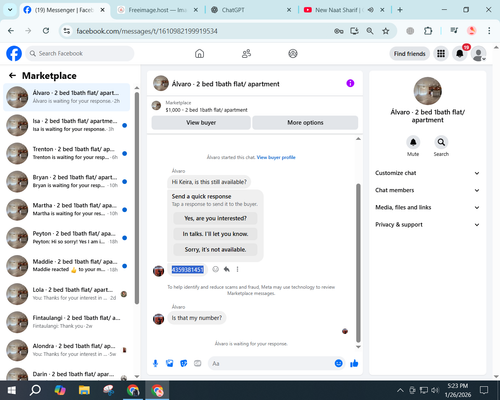Screen dimensions: 500x400
Task: Attach a file with the photo icon
Action: [170, 363]
